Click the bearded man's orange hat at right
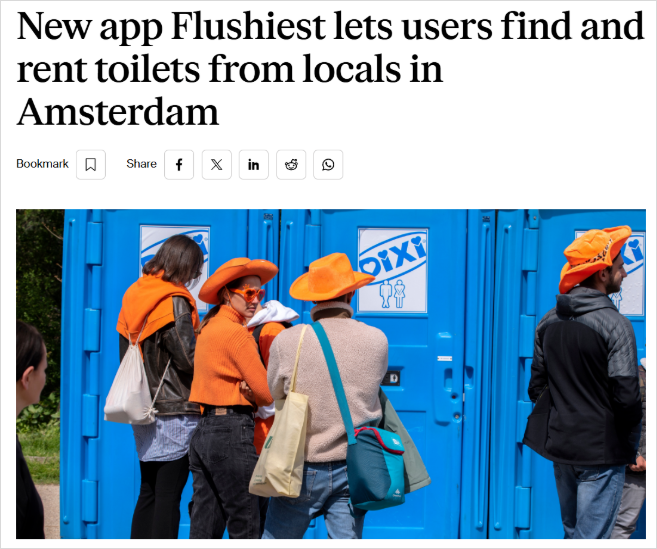The image size is (657, 549). pyautogui.click(x=594, y=256)
